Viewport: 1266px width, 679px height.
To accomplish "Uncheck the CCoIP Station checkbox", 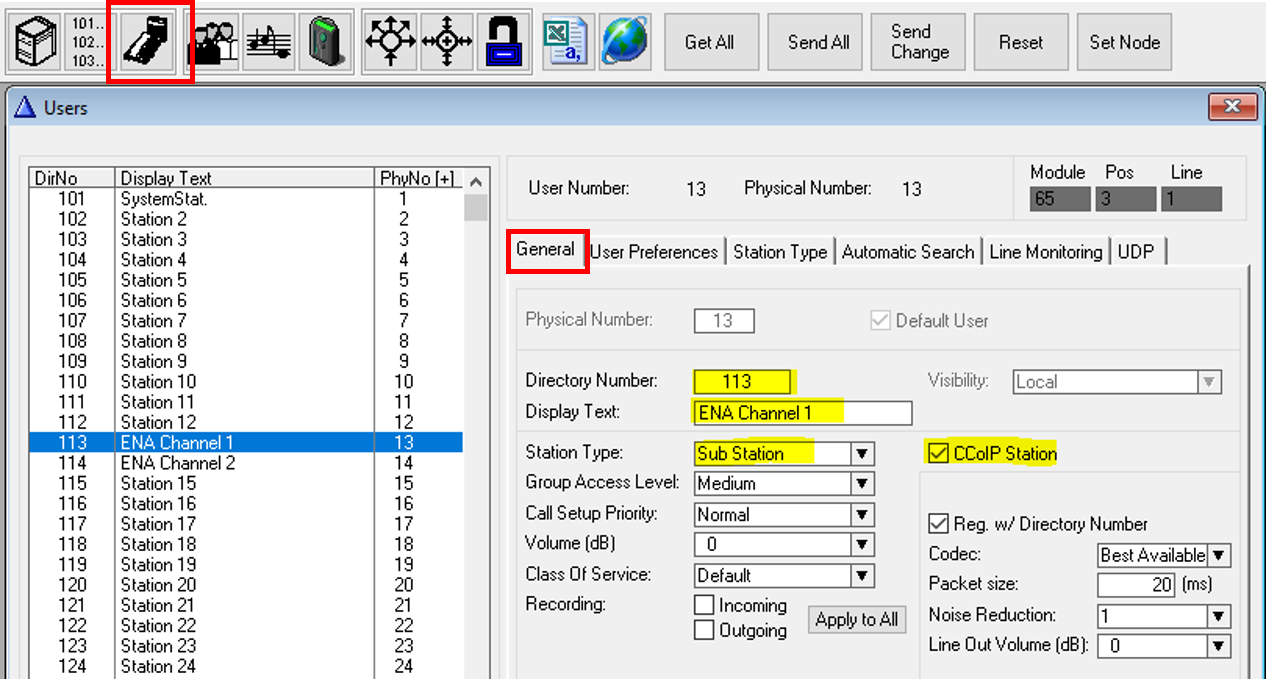I will coord(937,454).
